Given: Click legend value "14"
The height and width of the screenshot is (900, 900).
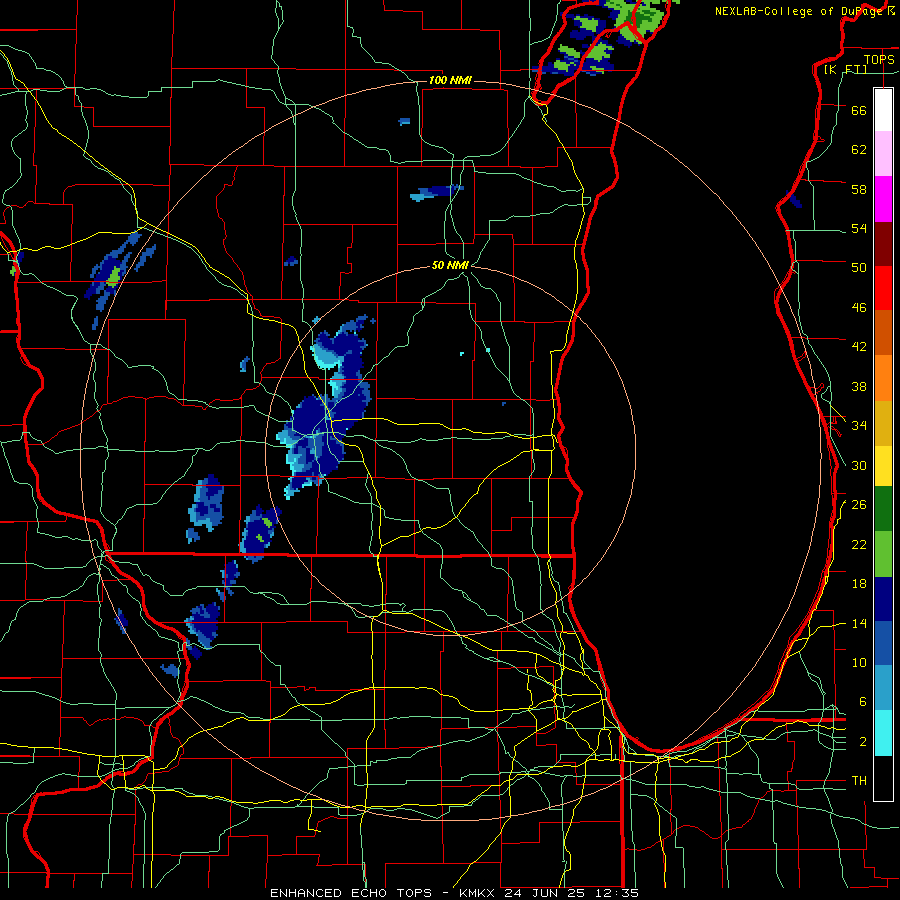Looking at the screenshot, I should (x=859, y=623).
